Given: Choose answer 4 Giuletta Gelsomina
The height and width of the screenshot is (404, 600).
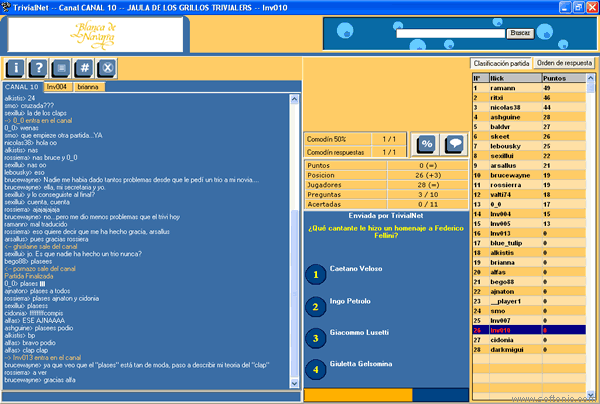Looking at the screenshot, I should 314,369.
